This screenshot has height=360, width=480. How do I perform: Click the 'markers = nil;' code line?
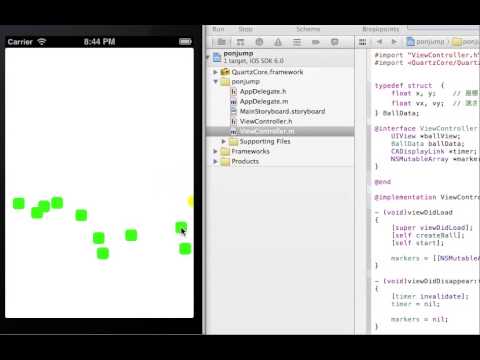point(419,319)
